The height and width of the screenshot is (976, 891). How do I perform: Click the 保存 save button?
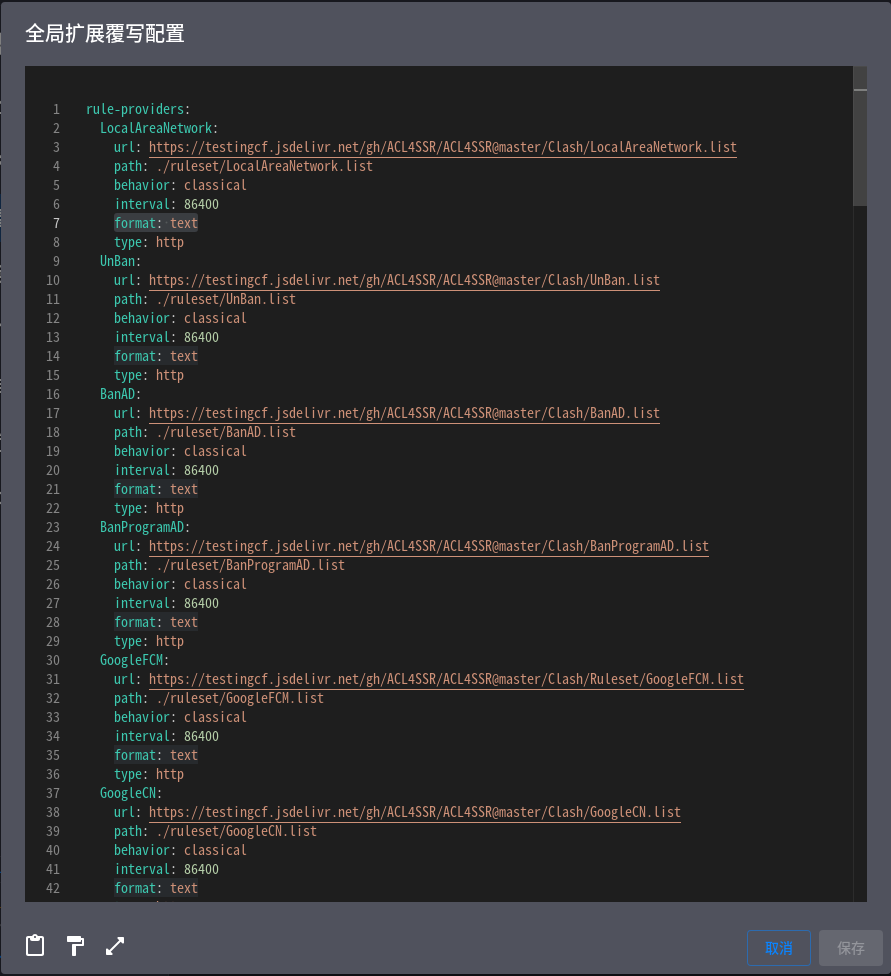coord(851,948)
